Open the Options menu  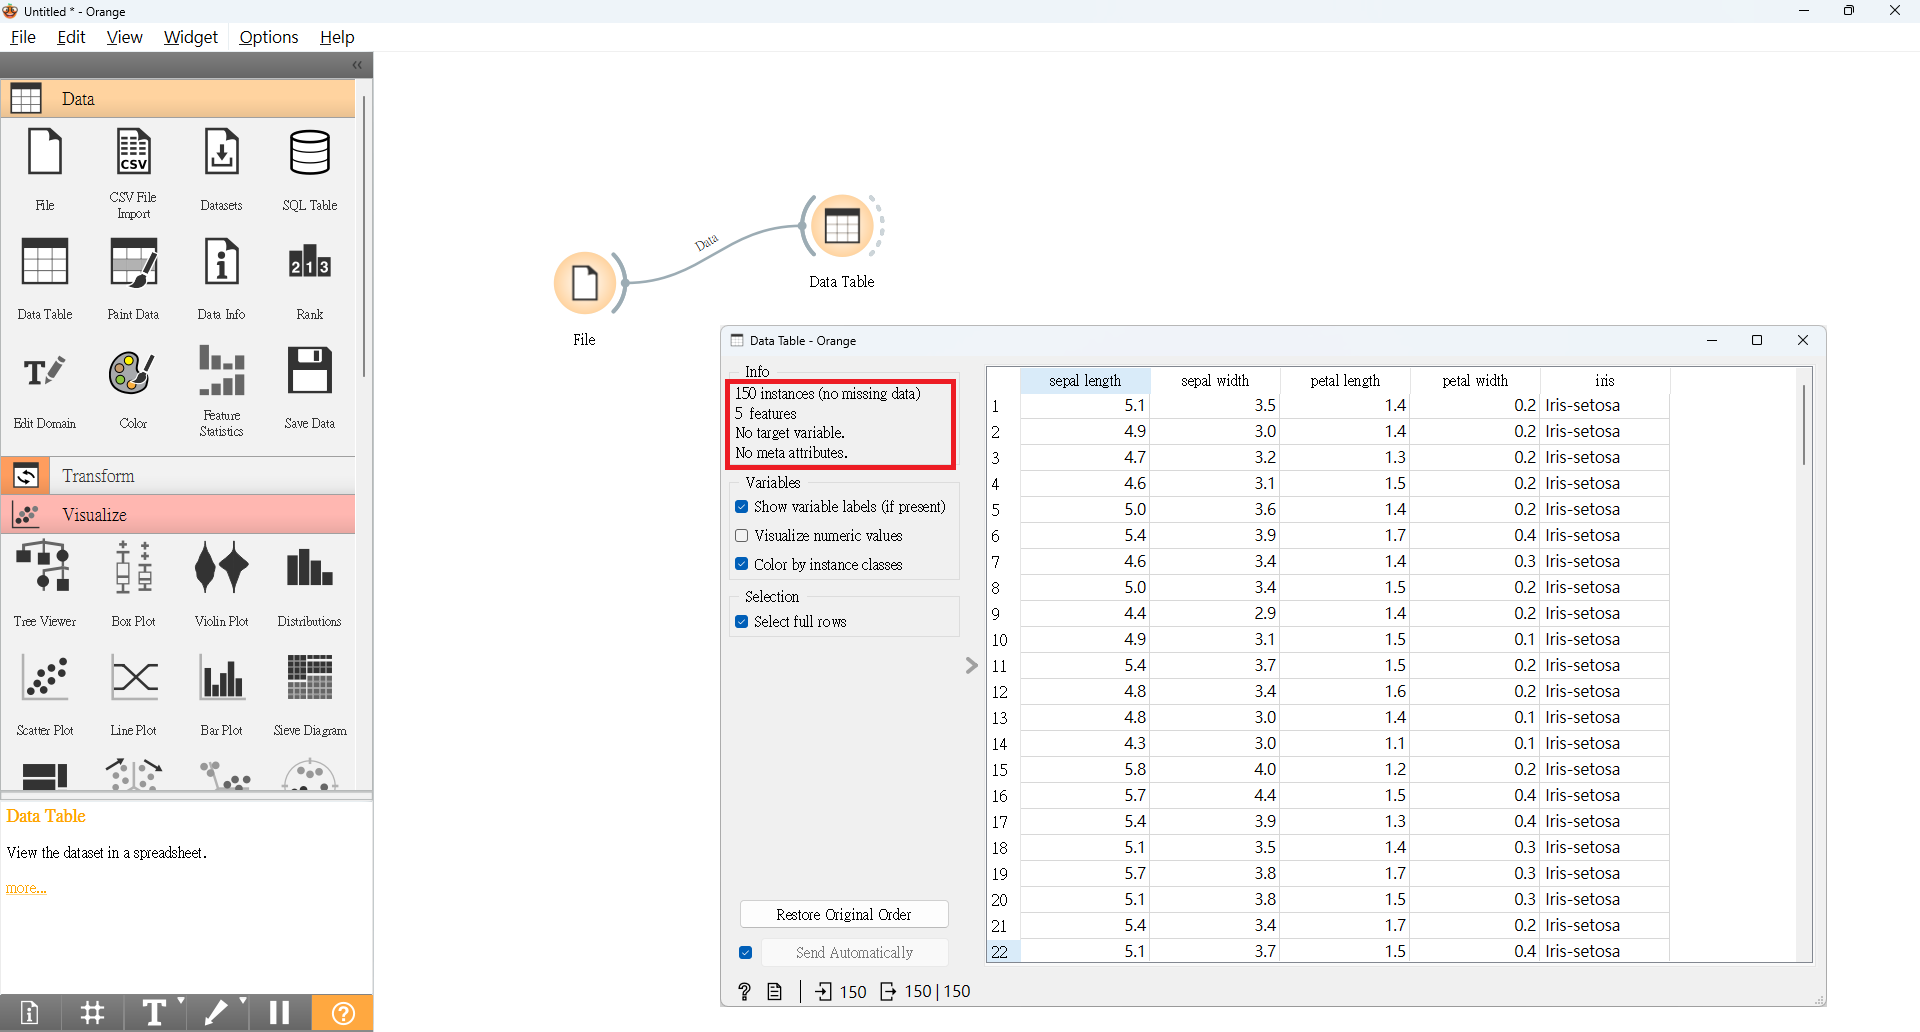click(268, 37)
